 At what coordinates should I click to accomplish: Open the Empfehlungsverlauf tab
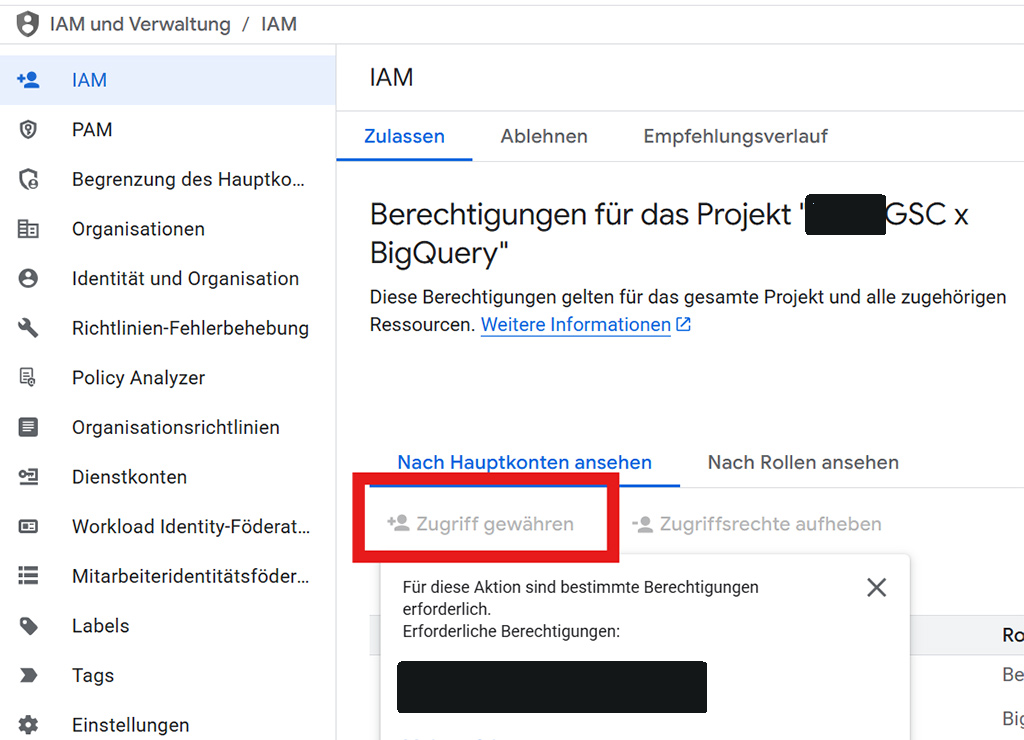(x=735, y=136)
